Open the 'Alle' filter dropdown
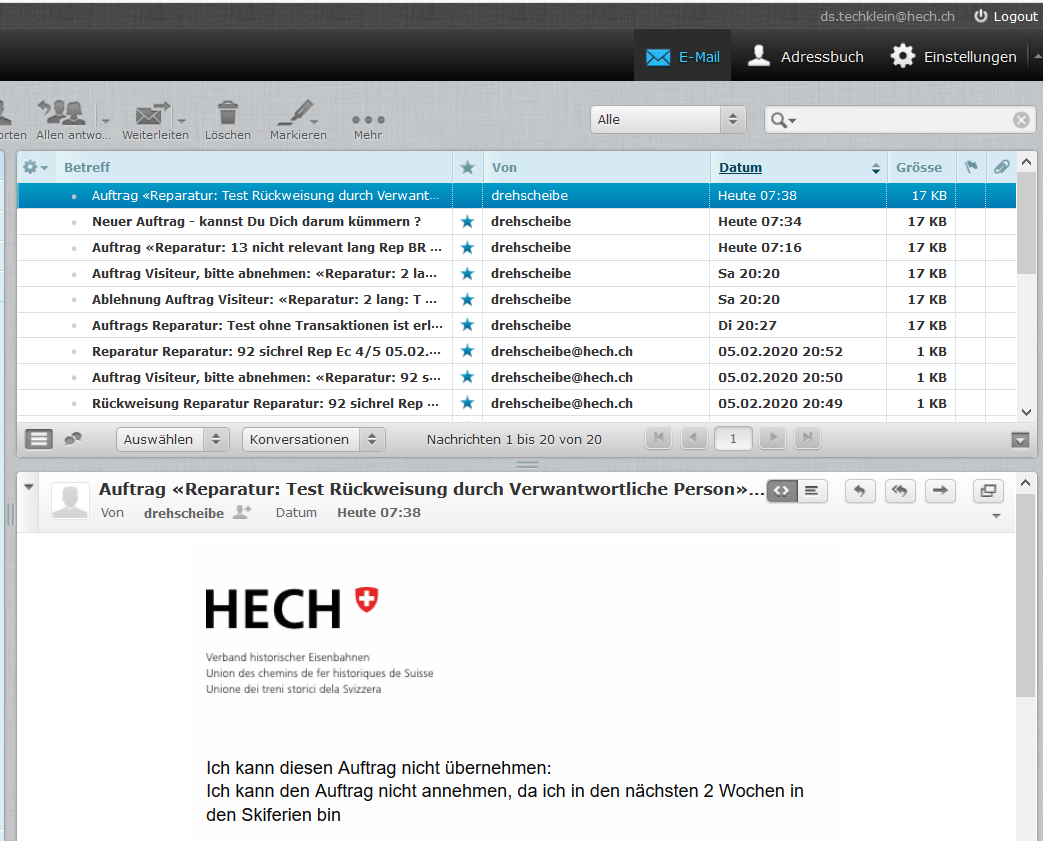 [x=668, y=119]
